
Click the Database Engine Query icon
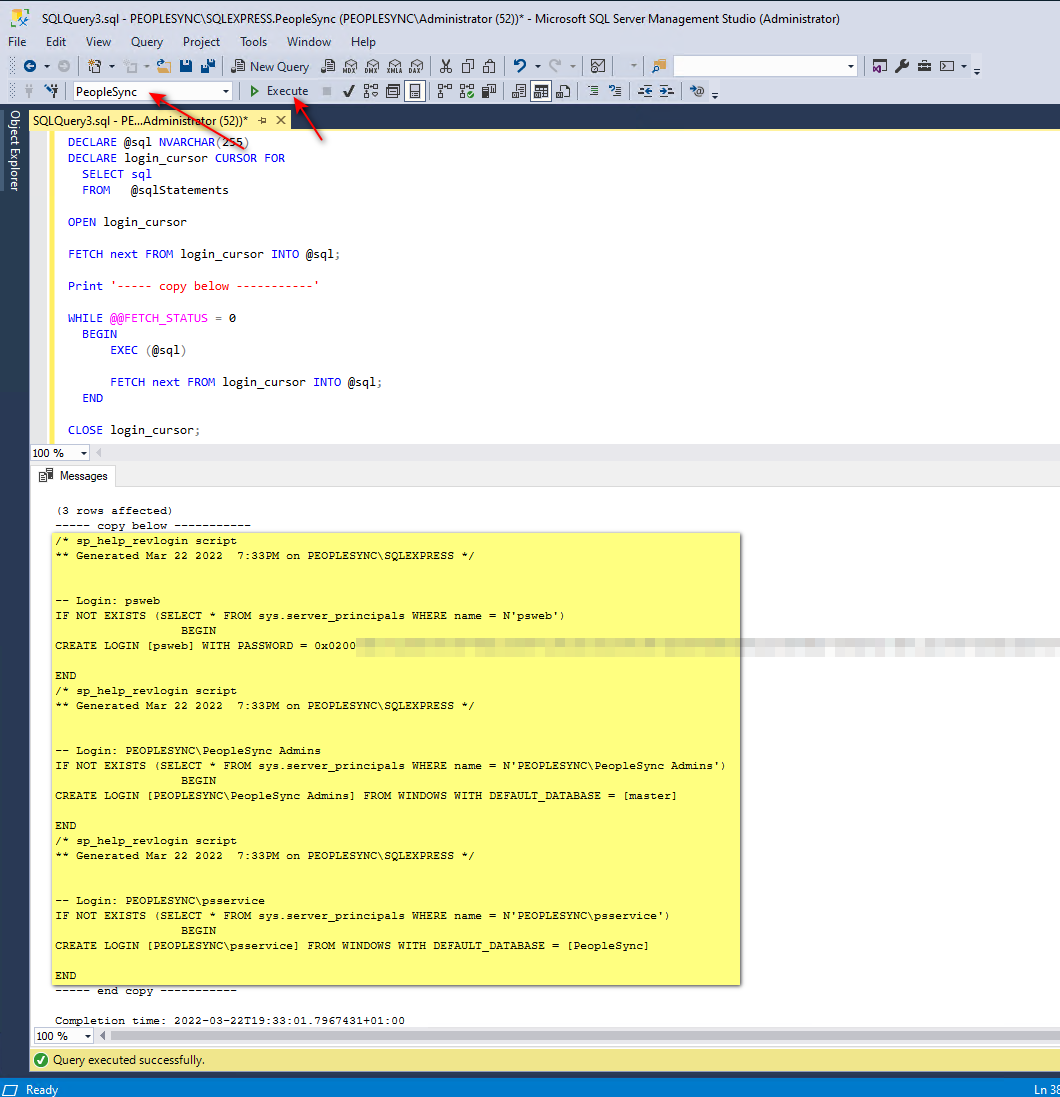(x=327, y=66)
